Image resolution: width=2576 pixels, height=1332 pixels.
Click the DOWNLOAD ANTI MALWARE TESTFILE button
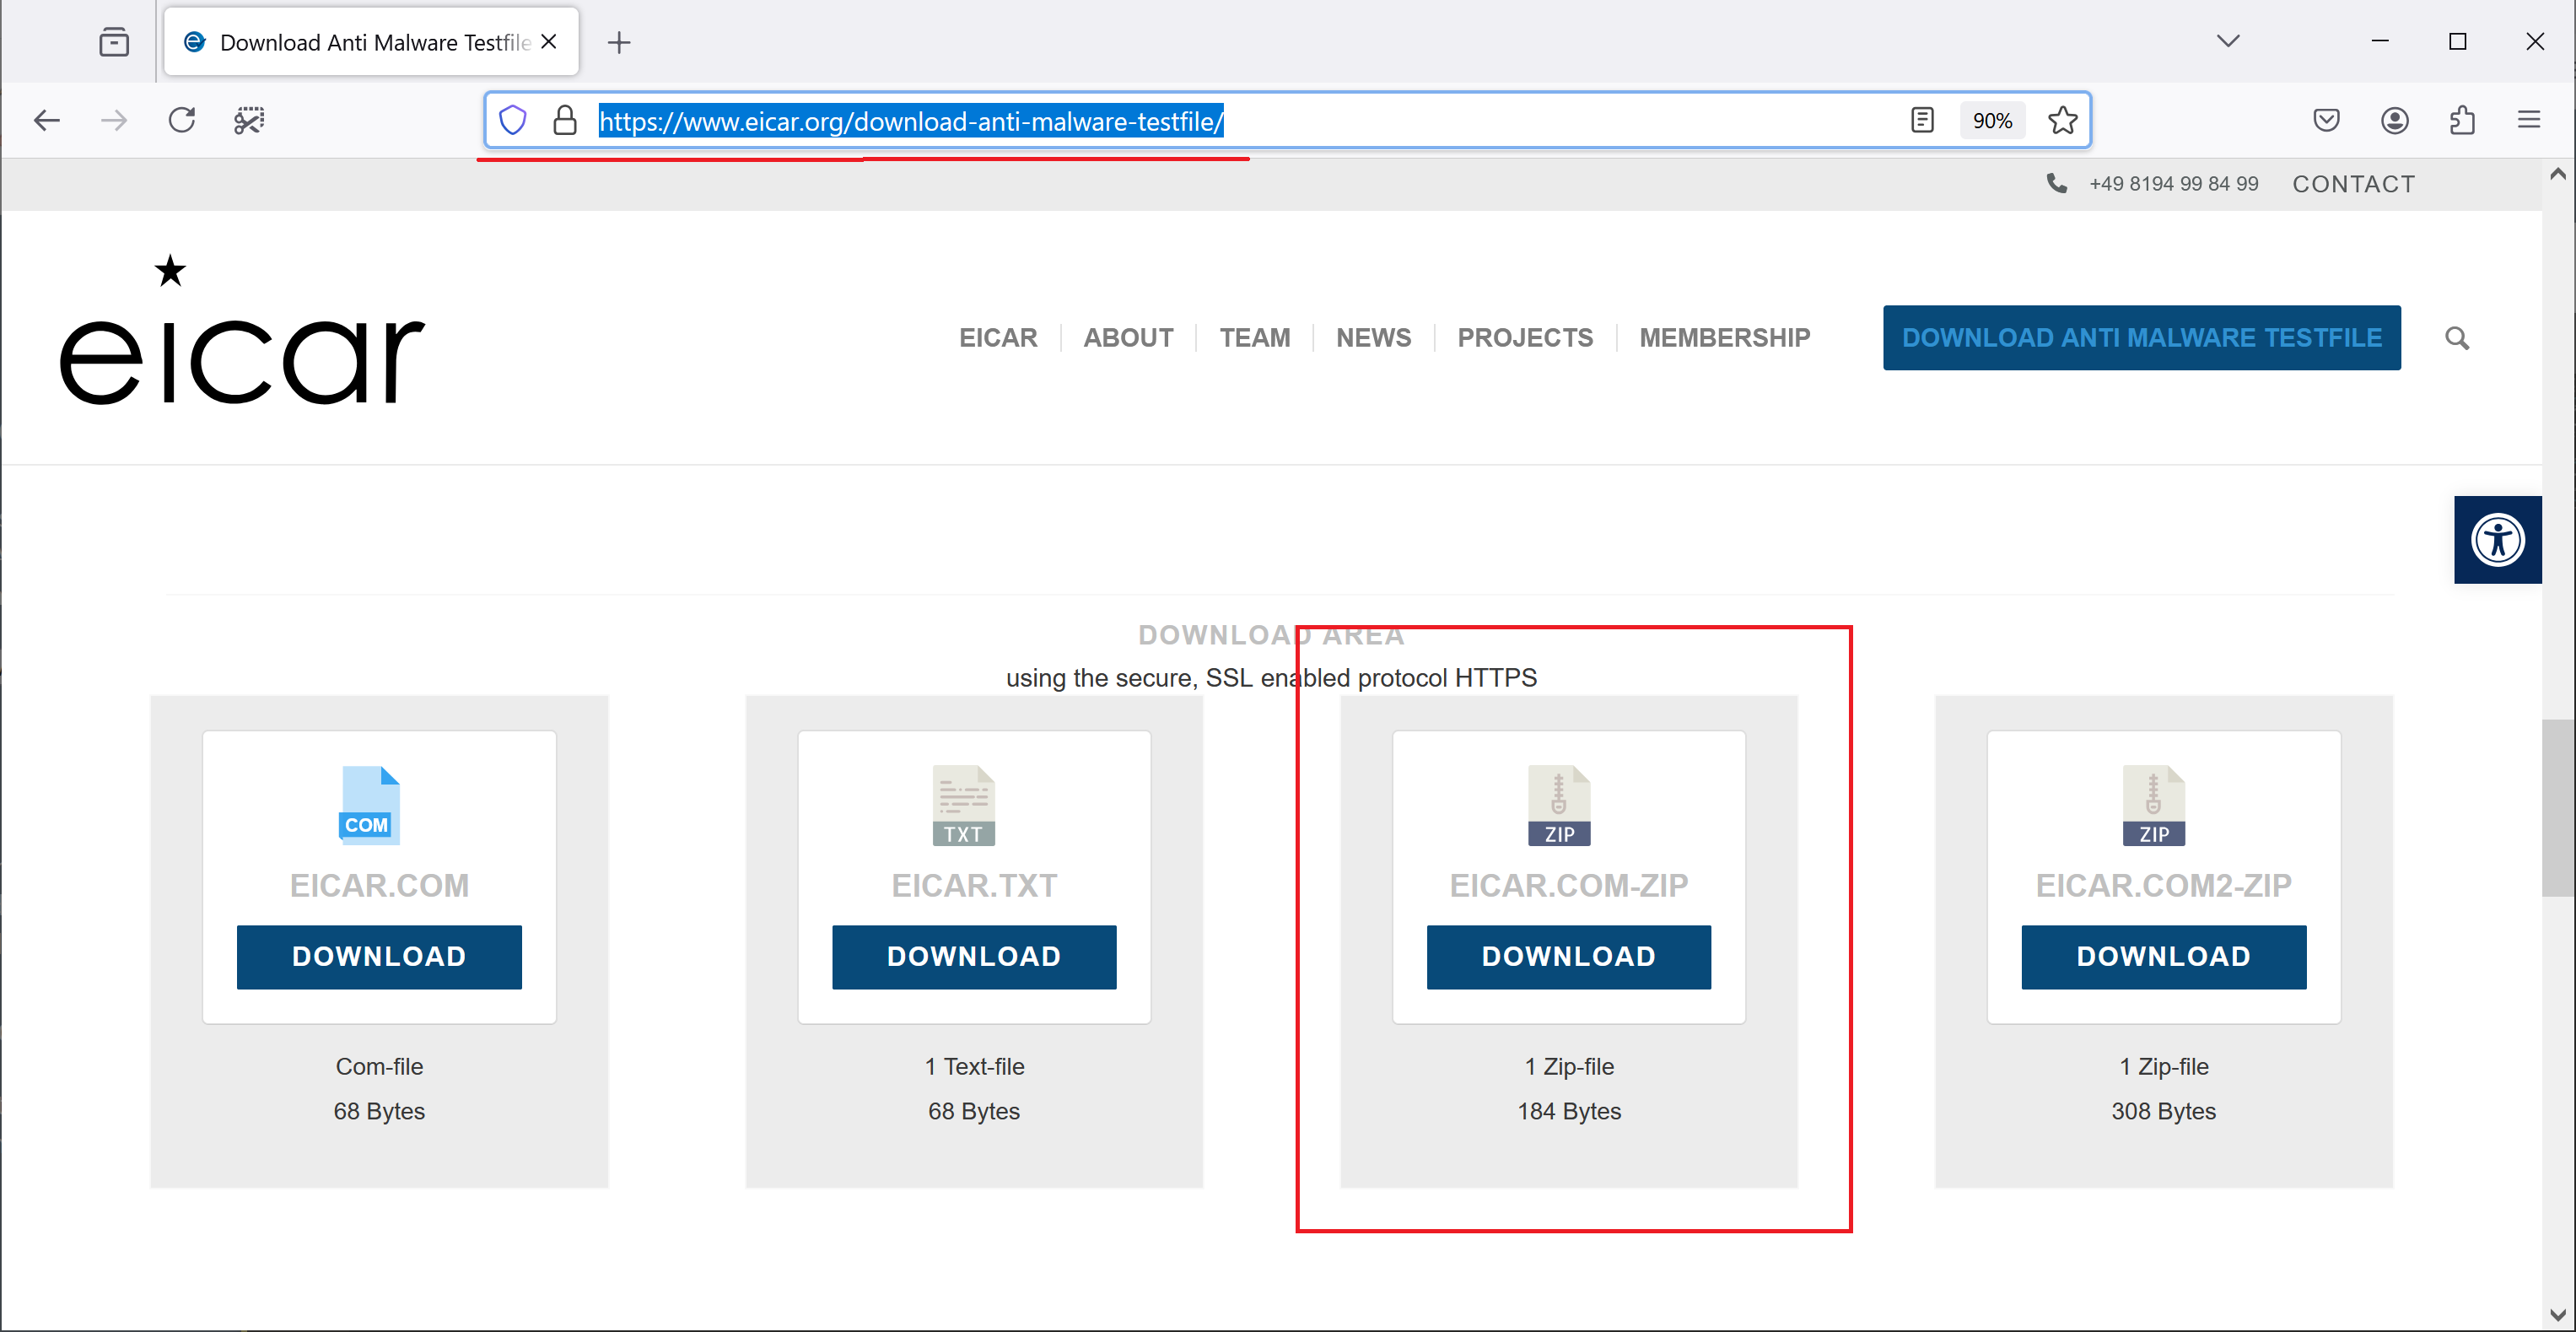click(x=2141, y=338)
